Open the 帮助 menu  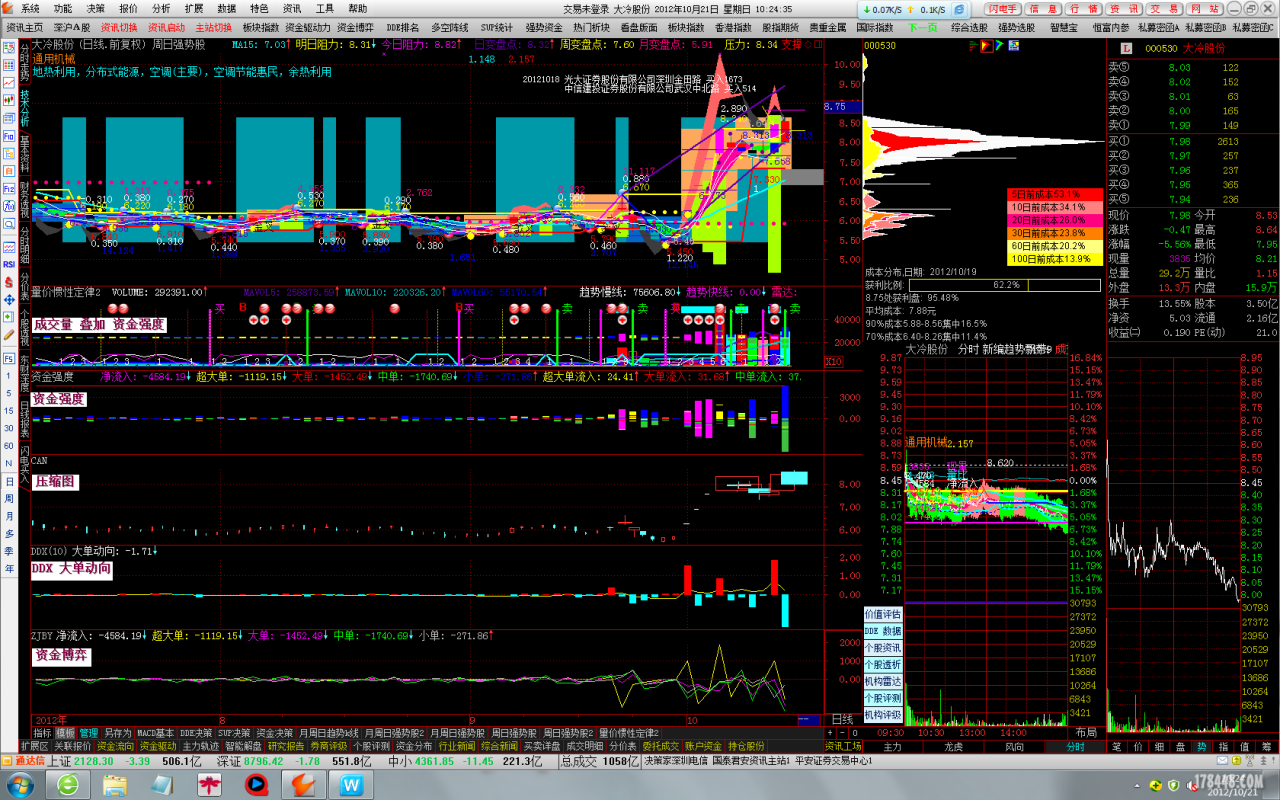tap(357, 8)
